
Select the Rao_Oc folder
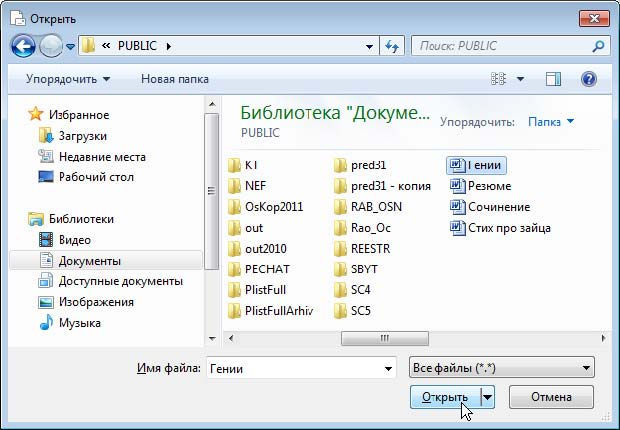click(x=362, y=228)
